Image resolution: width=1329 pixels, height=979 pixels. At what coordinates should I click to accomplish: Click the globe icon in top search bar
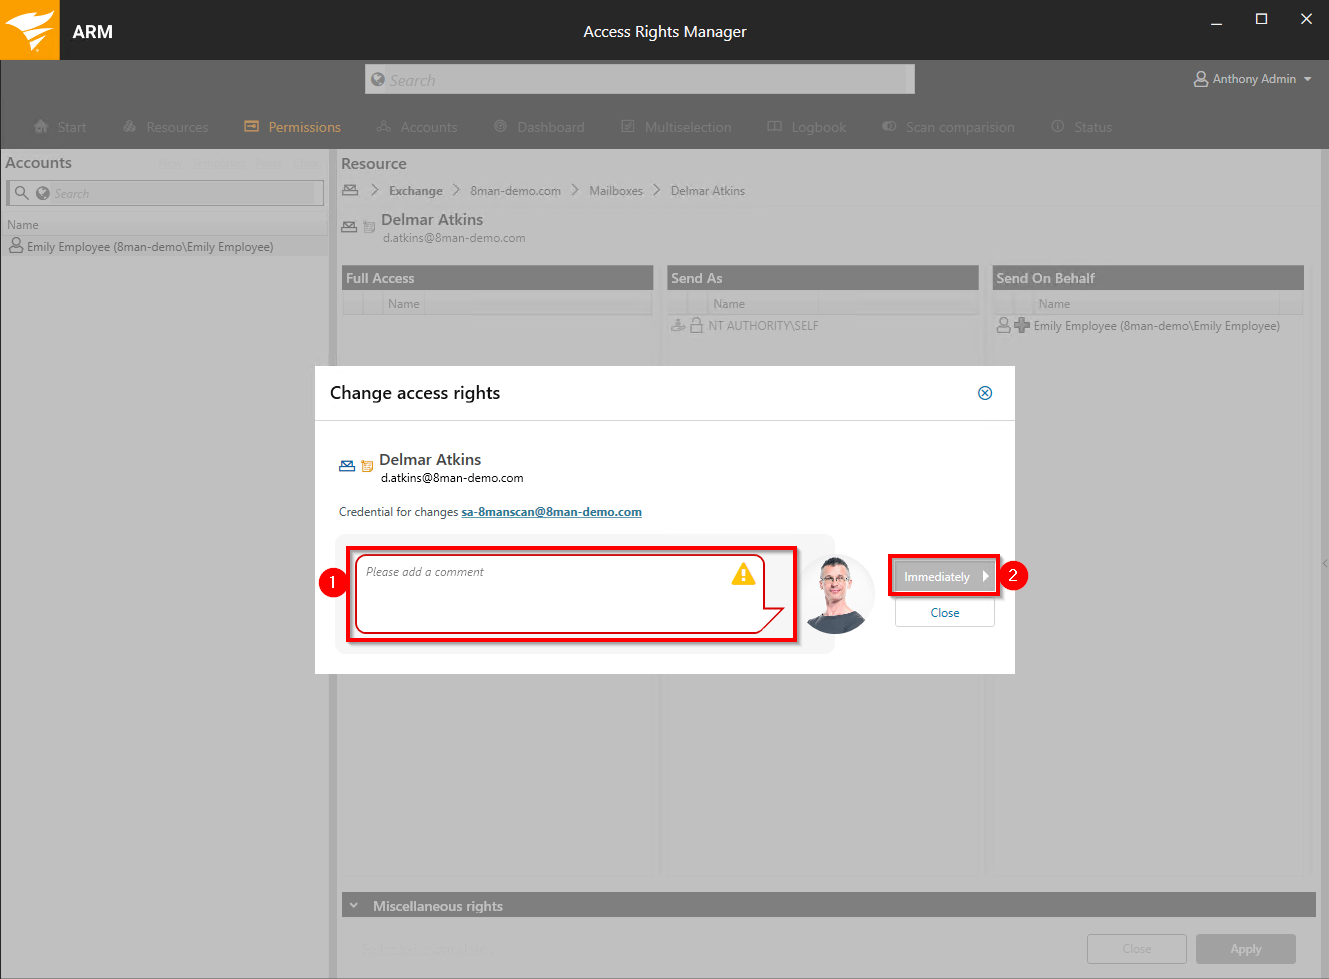pos(378,80)
